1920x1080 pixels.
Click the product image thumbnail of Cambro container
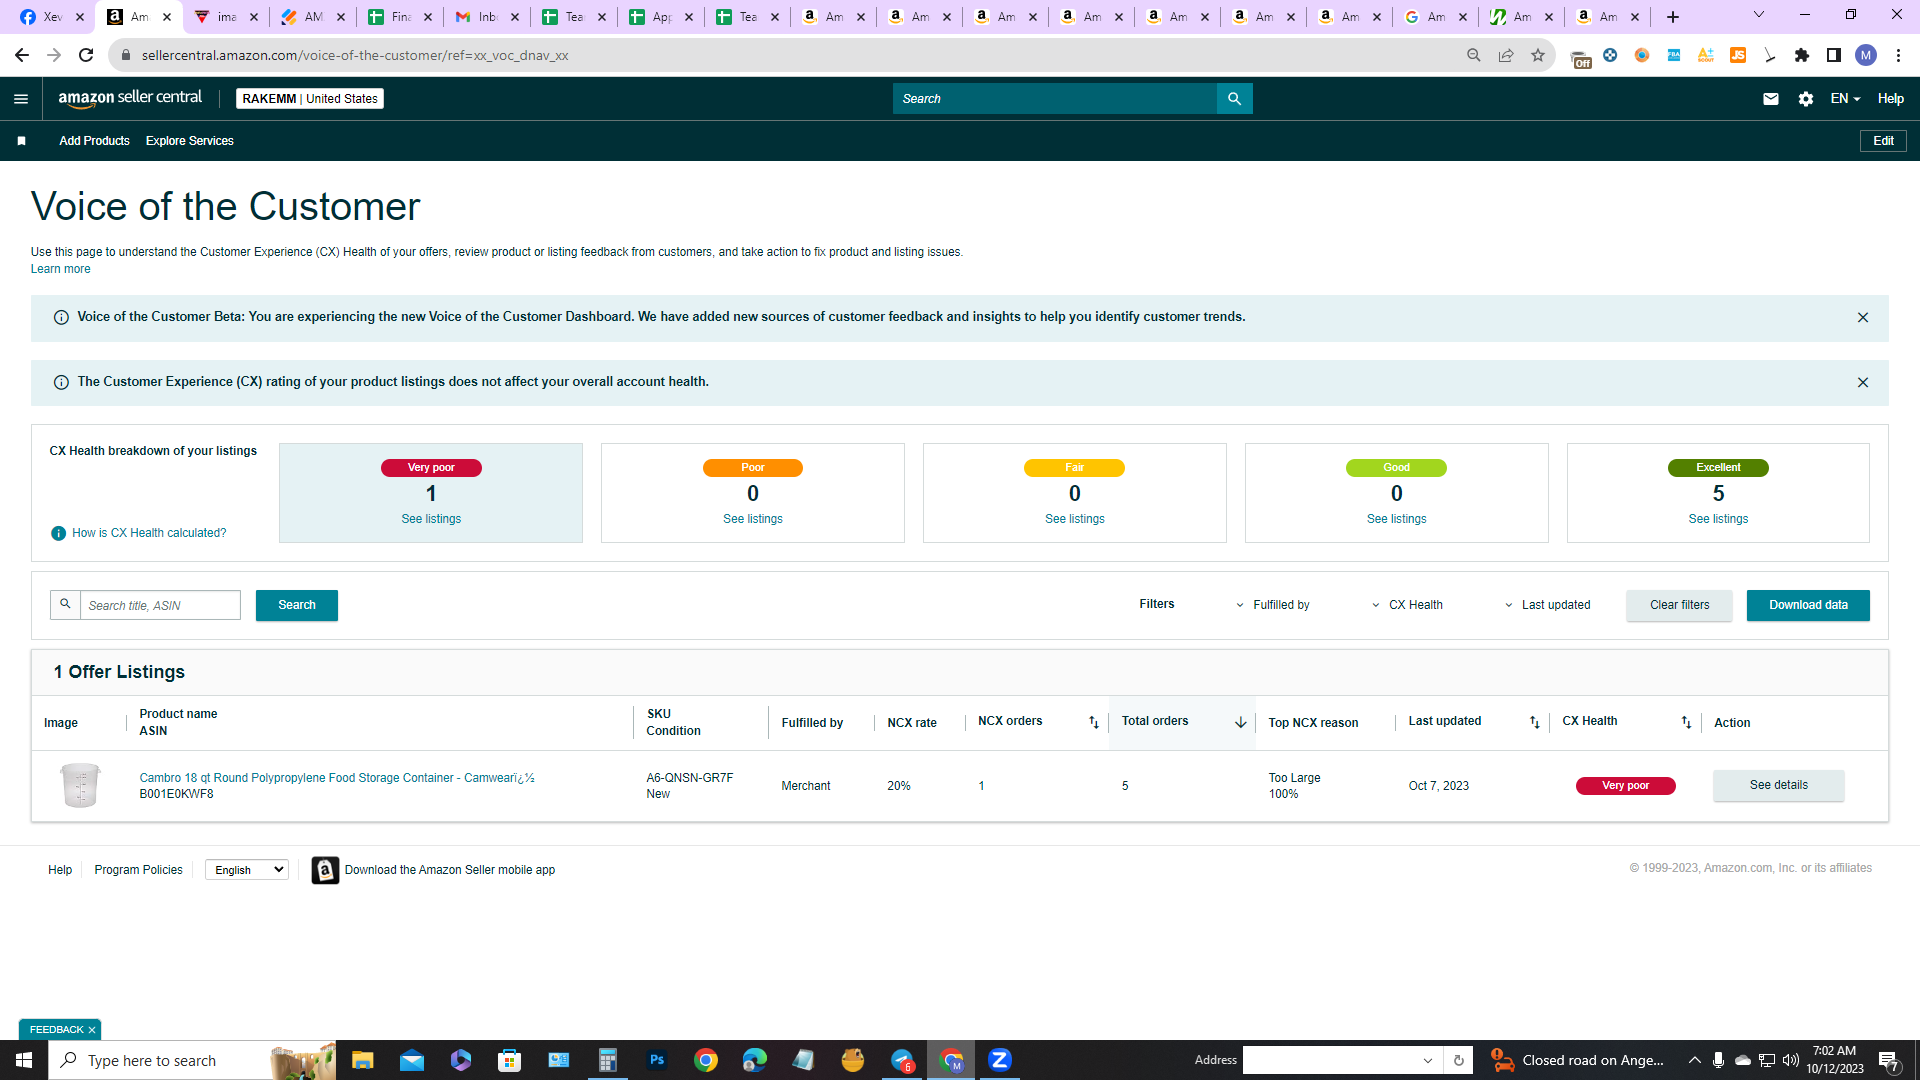click(x=80, y=786)
